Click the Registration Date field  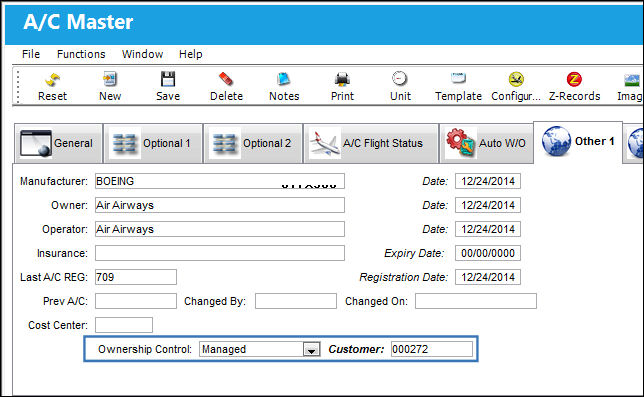(488, 277)
